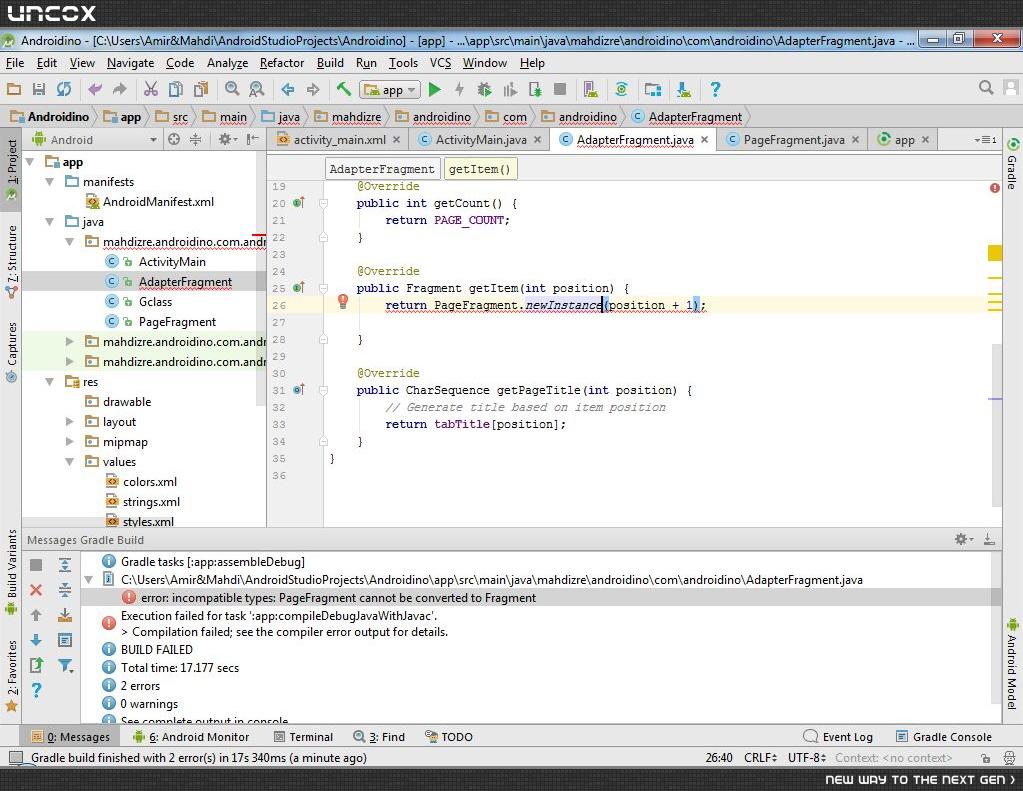Image resolution: width=1023 pixels, height=791 pixels.
Task: Collapse the res folder node
Action: click(x=50, y=382)
